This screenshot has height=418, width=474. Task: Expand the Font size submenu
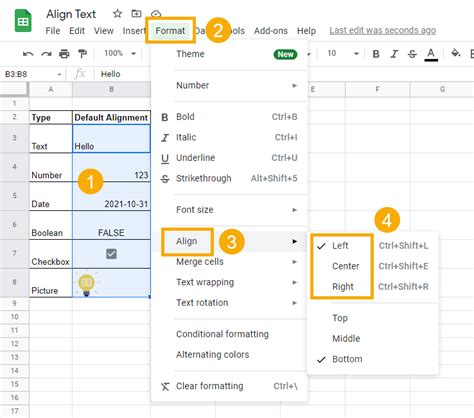229,210
